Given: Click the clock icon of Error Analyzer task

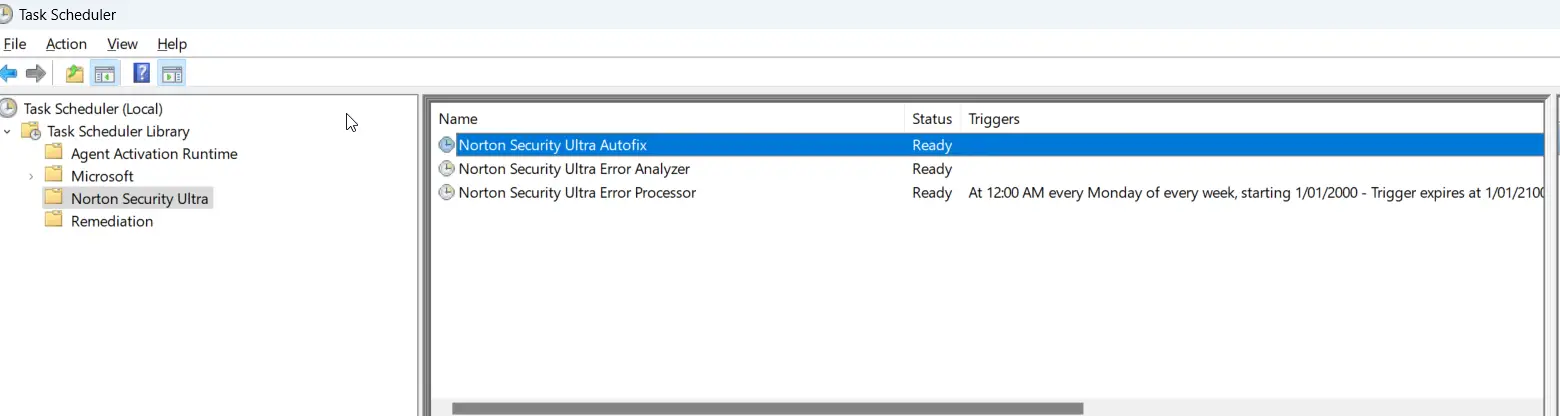Looking at the screenshot, I should pyautogui.click(x=447, y=169).
